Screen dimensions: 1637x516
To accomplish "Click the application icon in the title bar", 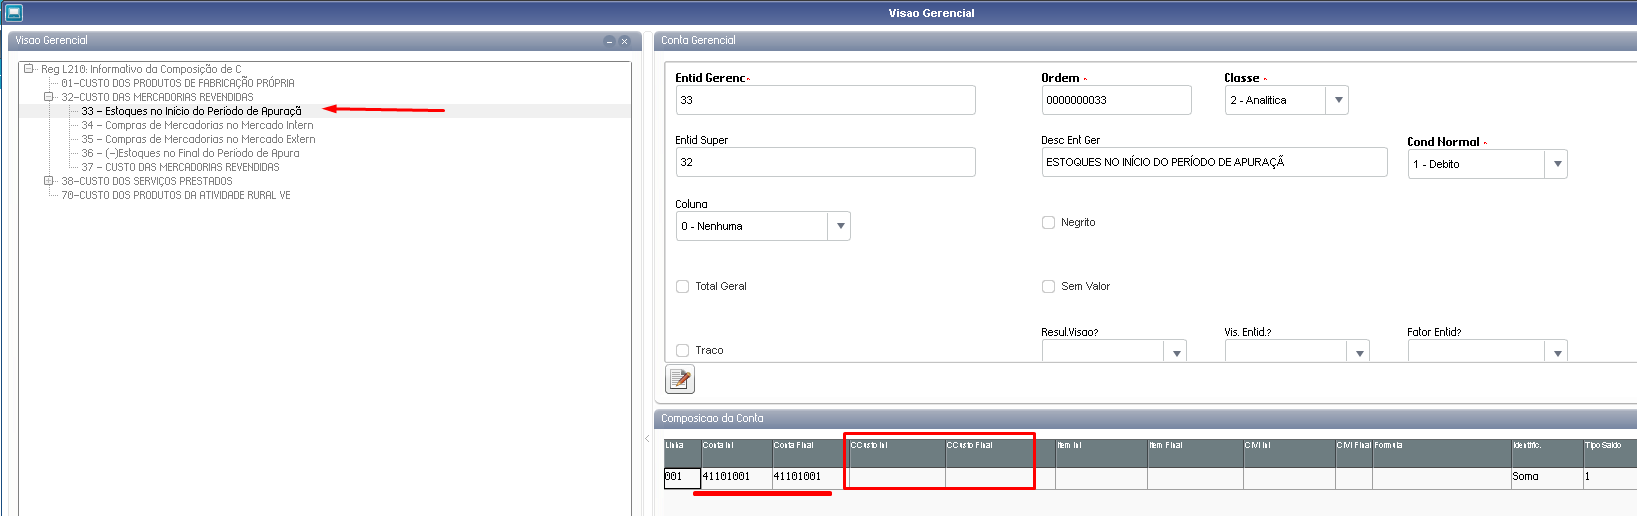I will coord(14,13).
